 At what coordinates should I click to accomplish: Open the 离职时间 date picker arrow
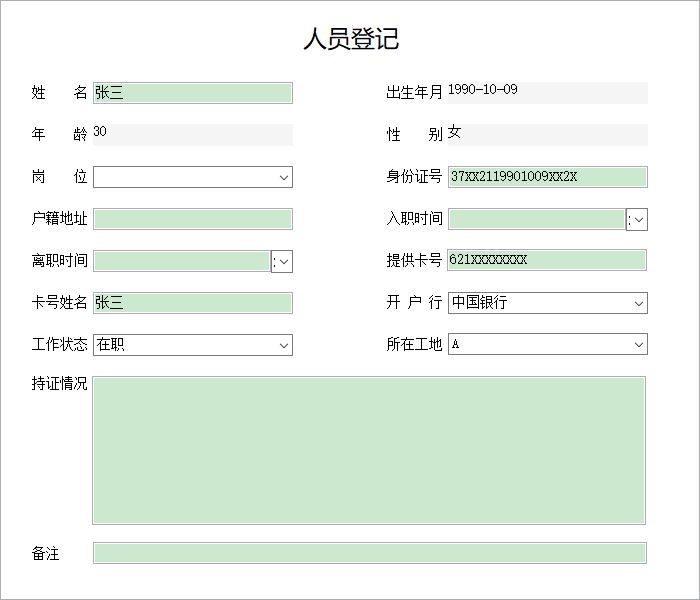tap(282, 261)
